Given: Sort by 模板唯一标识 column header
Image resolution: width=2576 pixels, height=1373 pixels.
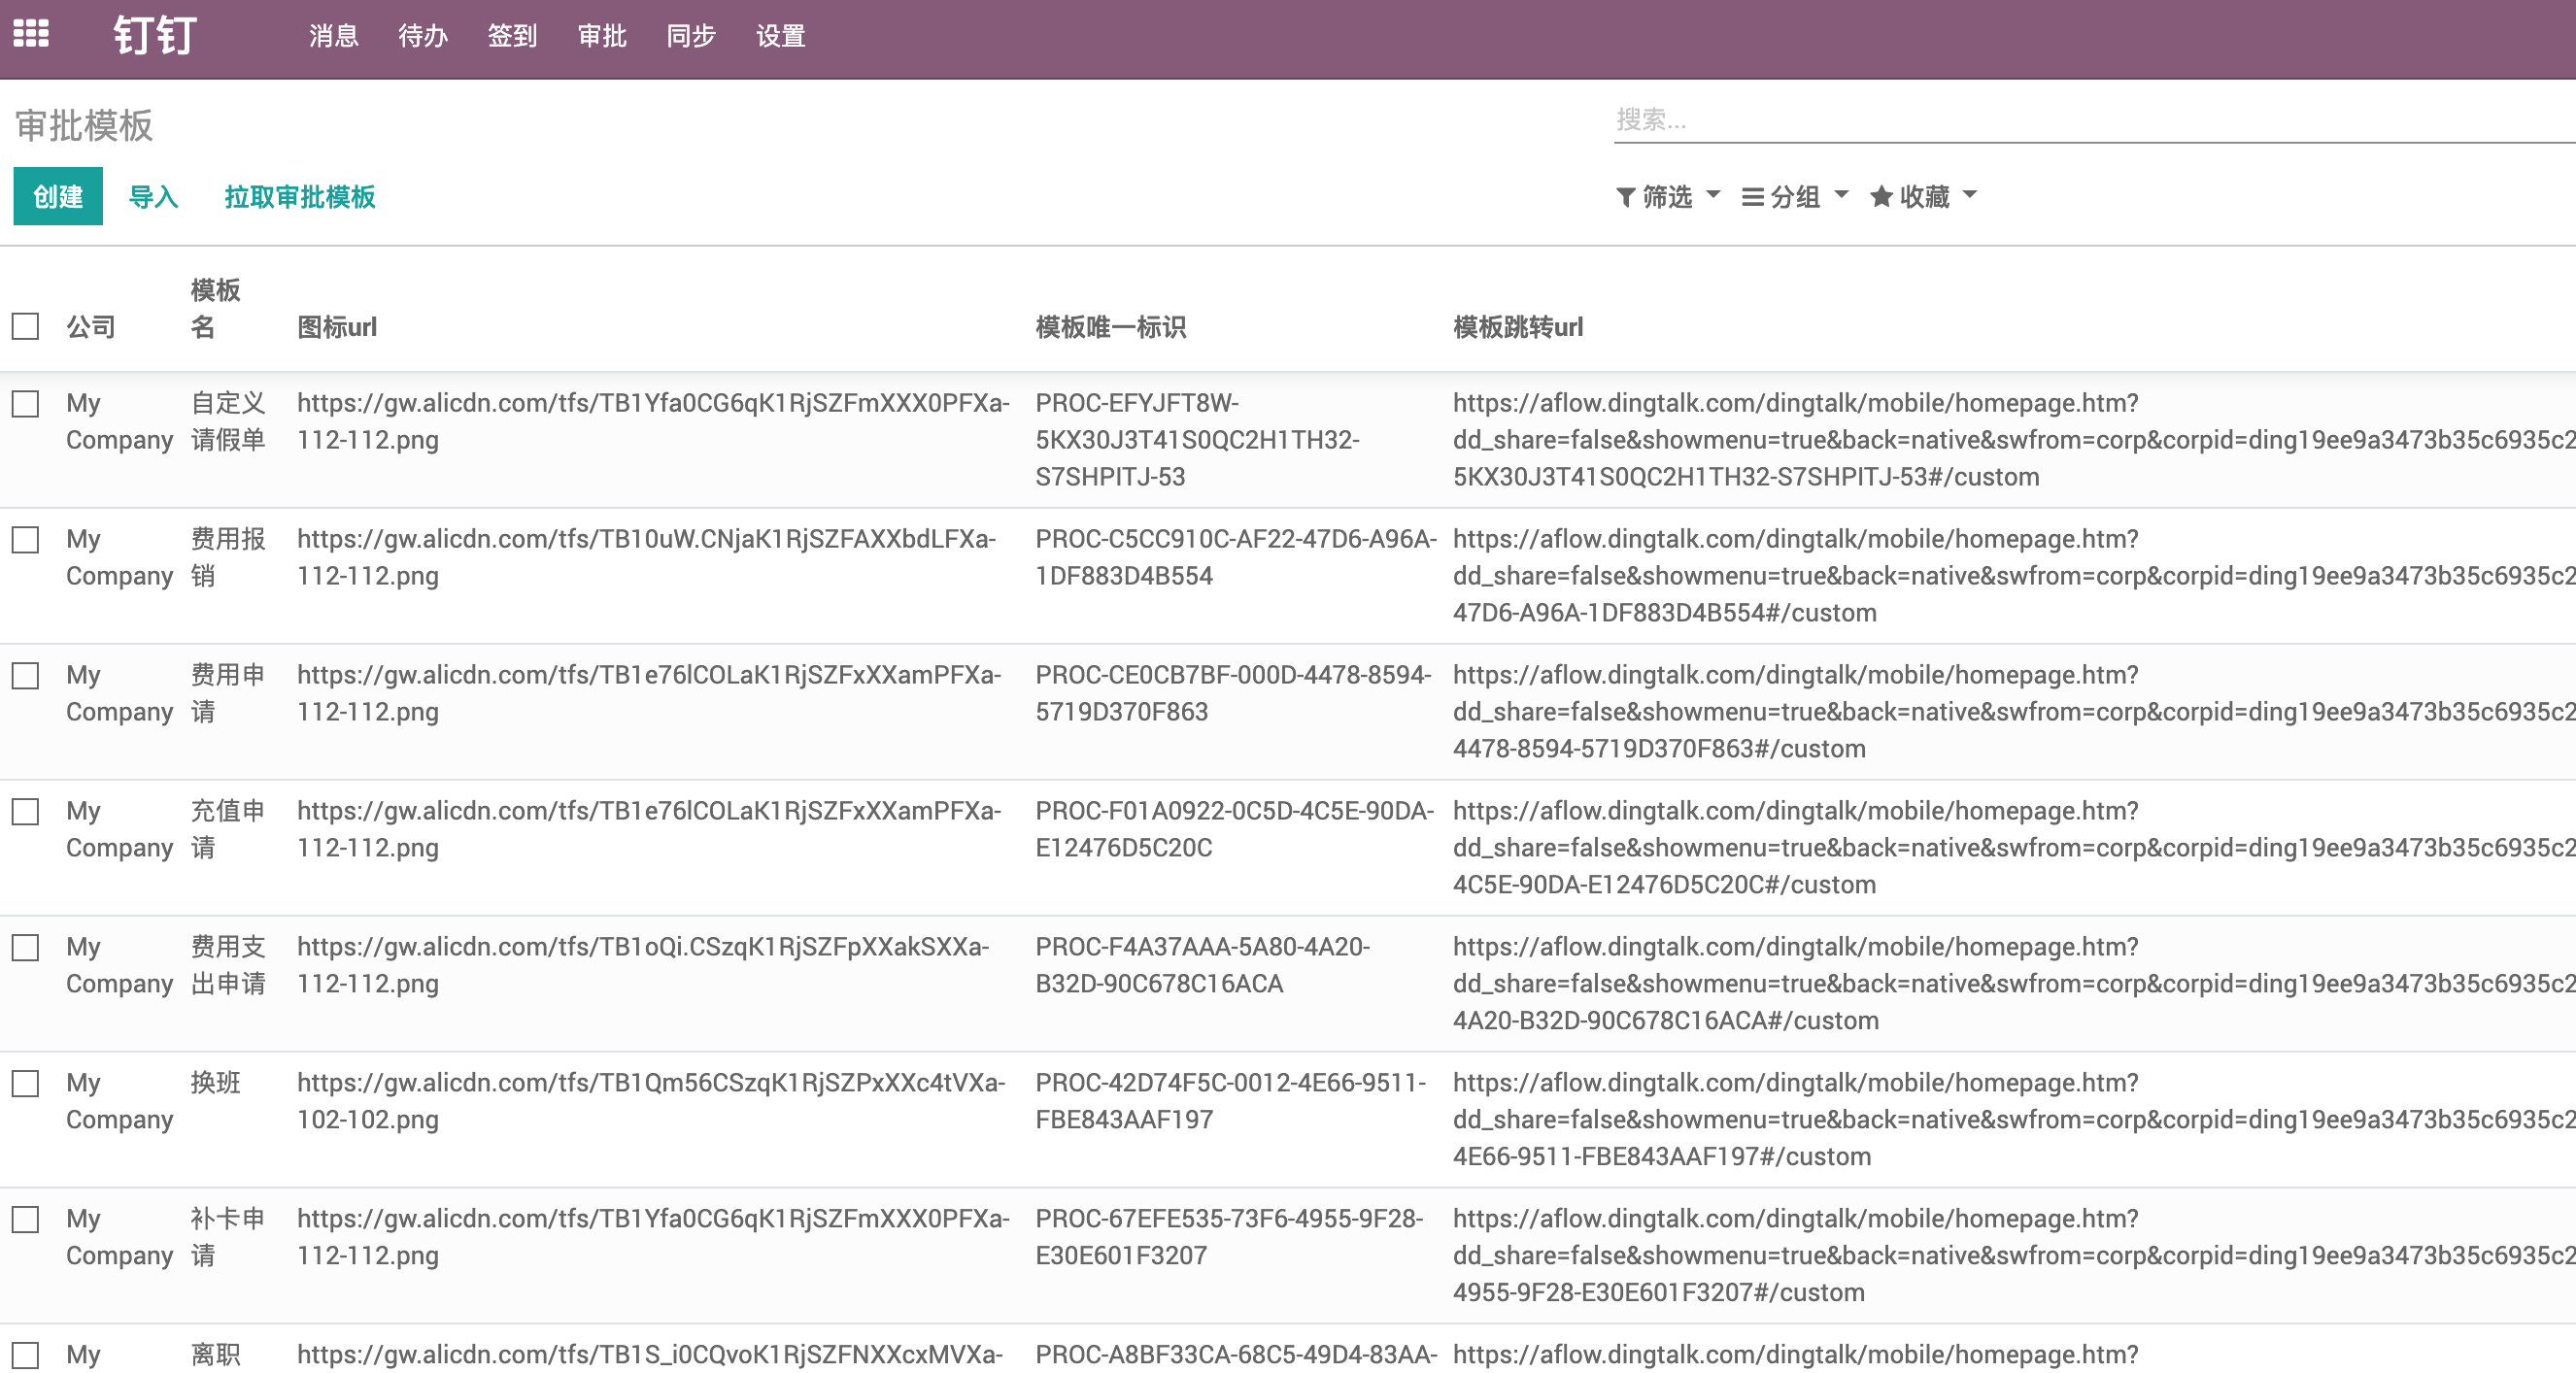Looking at the screenshot, I should point(1110,326).
